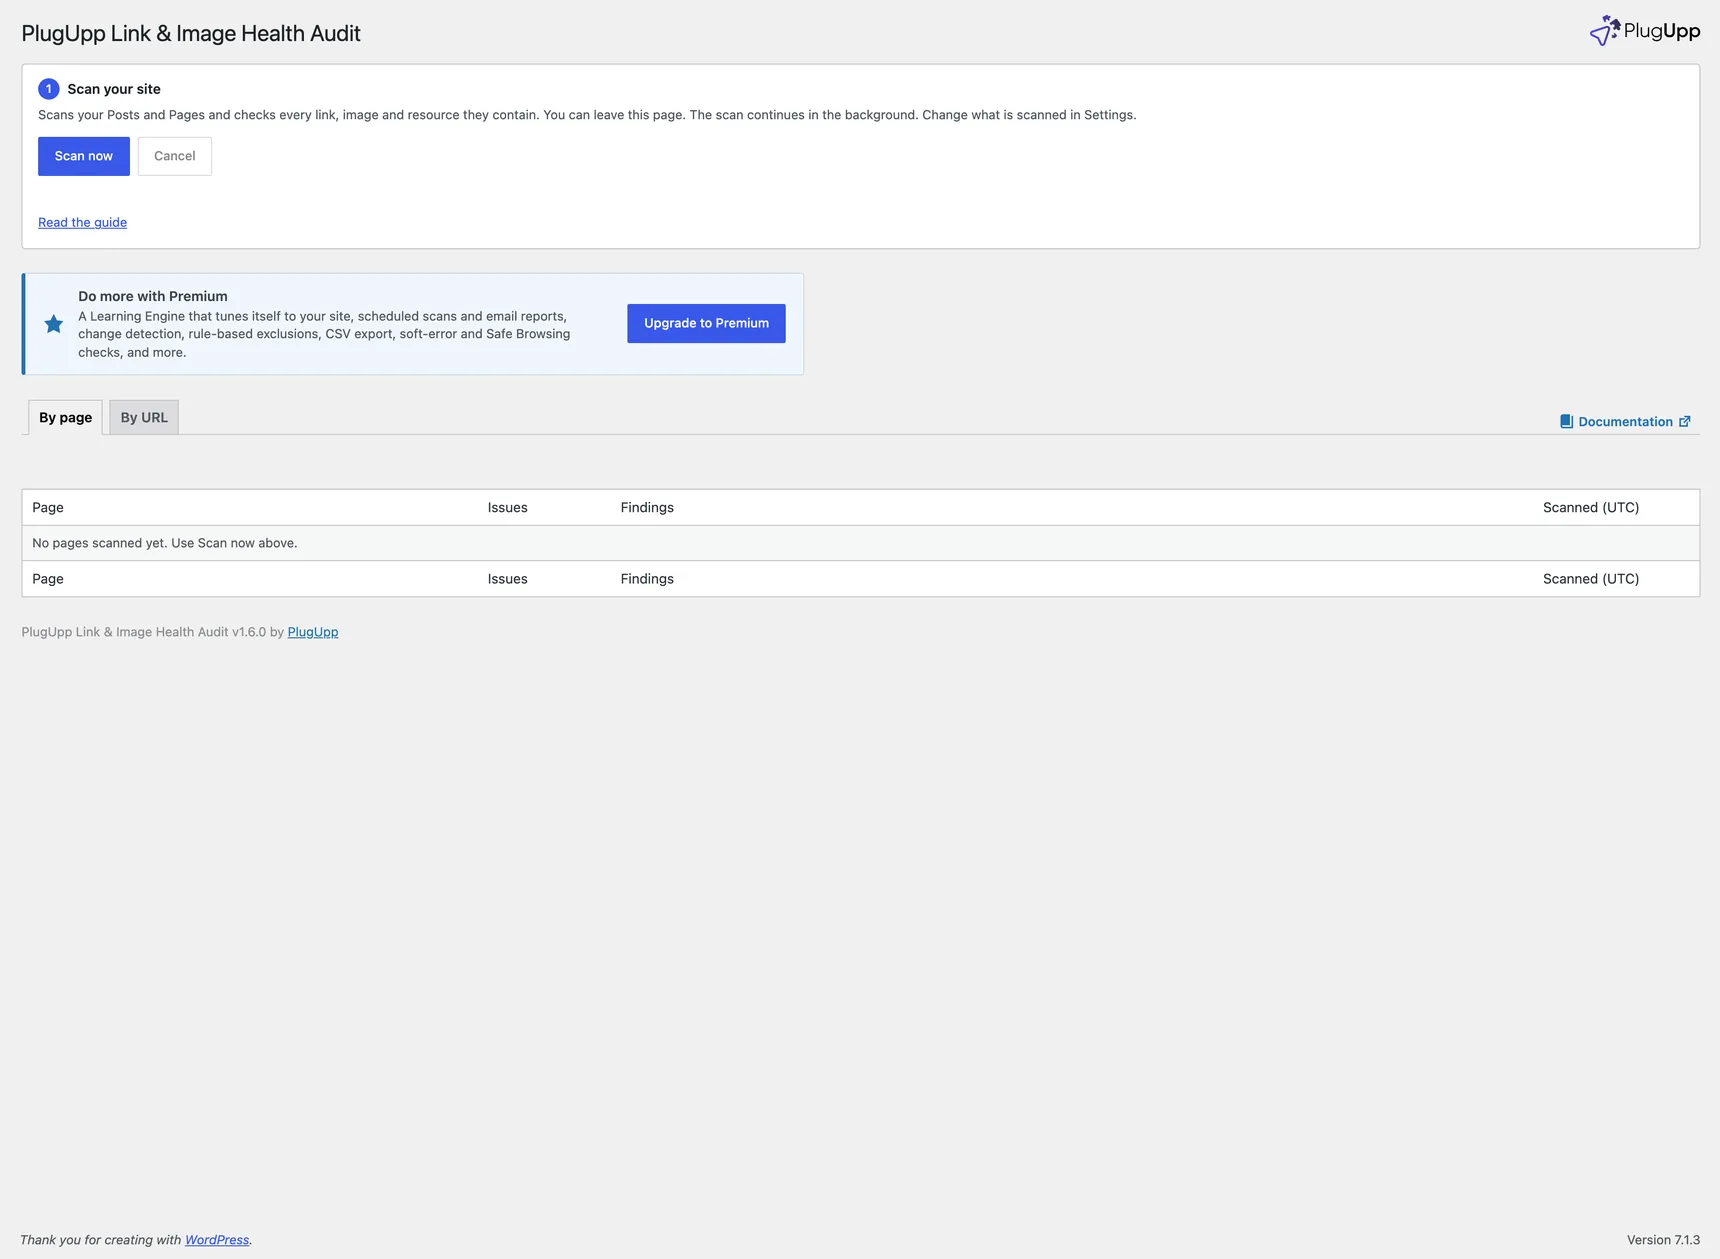
Task: Click Upgrade to Premium button
Action: tap(706, 323)
